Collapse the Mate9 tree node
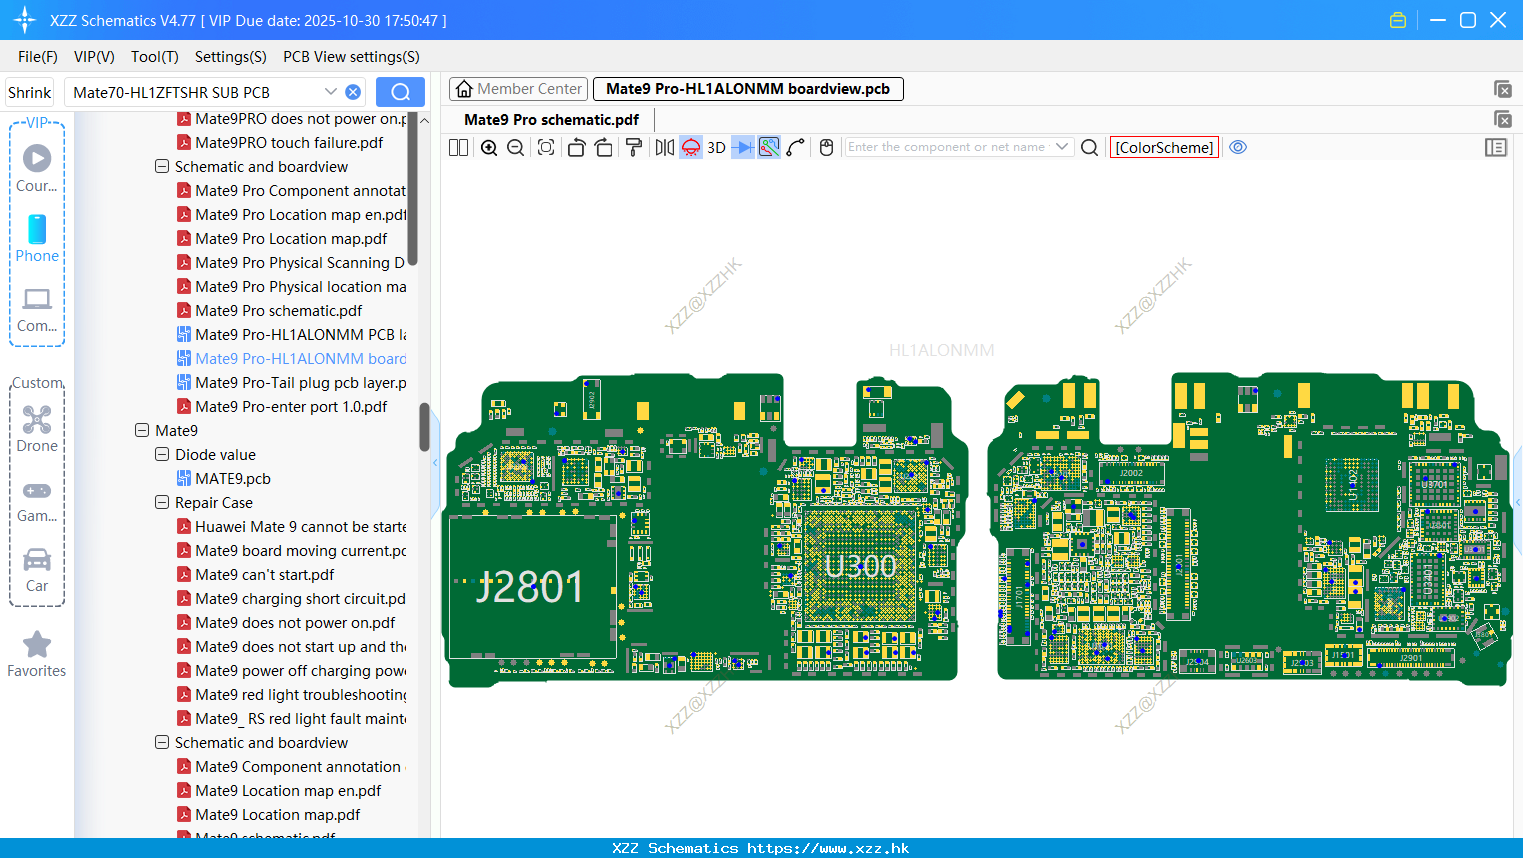Screen dimensions: 1523x858 point(142,431)
